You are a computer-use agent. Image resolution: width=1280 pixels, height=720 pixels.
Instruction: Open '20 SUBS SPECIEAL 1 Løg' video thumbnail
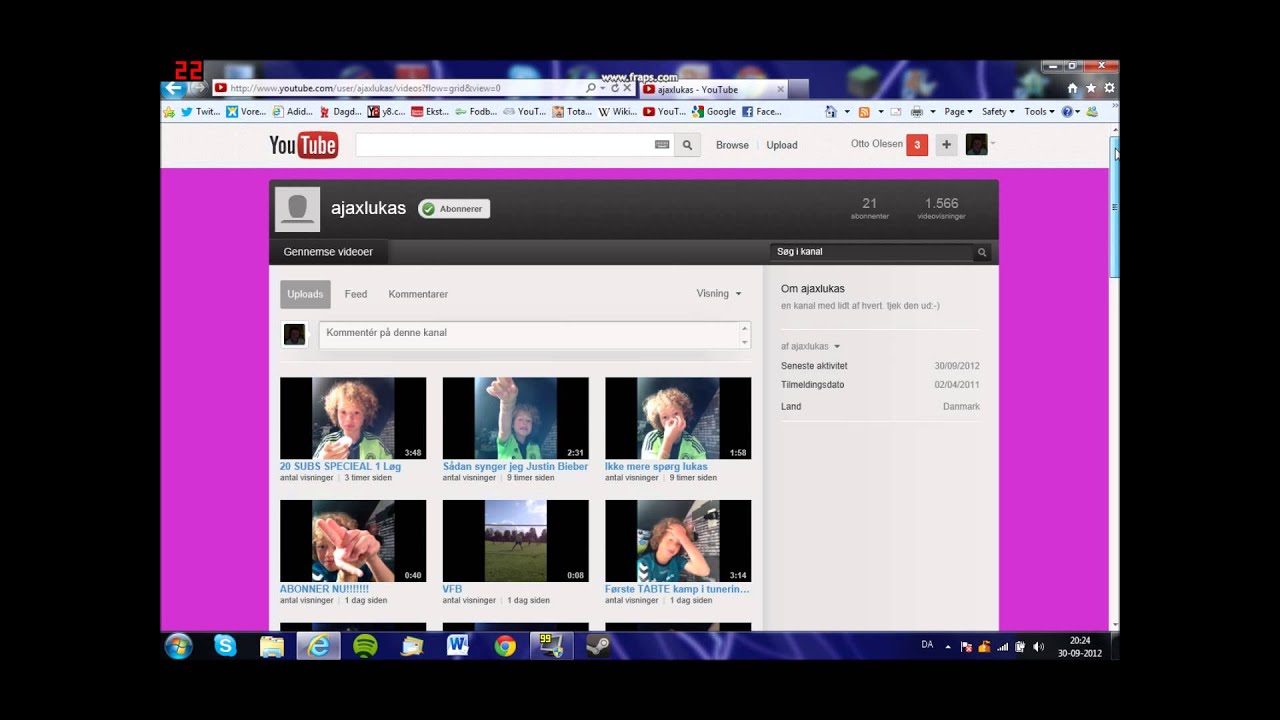pyautogui.click(x=353, y=418)
